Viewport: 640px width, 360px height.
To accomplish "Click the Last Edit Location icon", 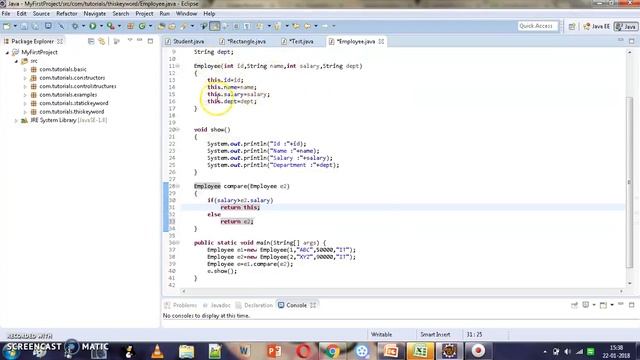I will coord(296,26).
